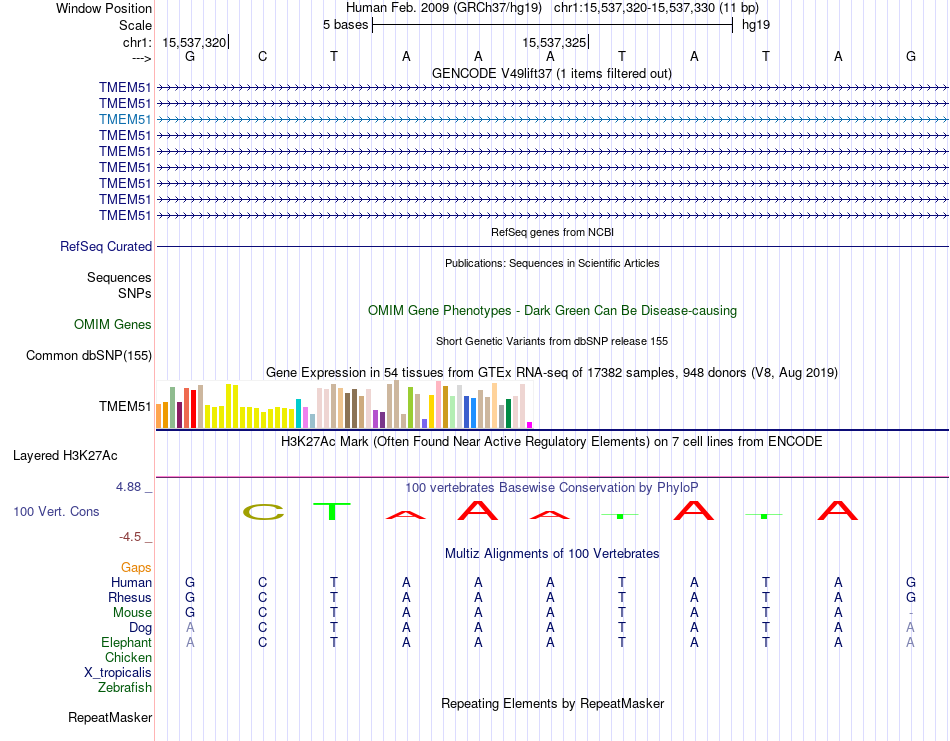Click the TMEM51 label beside GTEx bar chart
The width and height of the screenshot is (950, 741).
point(125,406)
